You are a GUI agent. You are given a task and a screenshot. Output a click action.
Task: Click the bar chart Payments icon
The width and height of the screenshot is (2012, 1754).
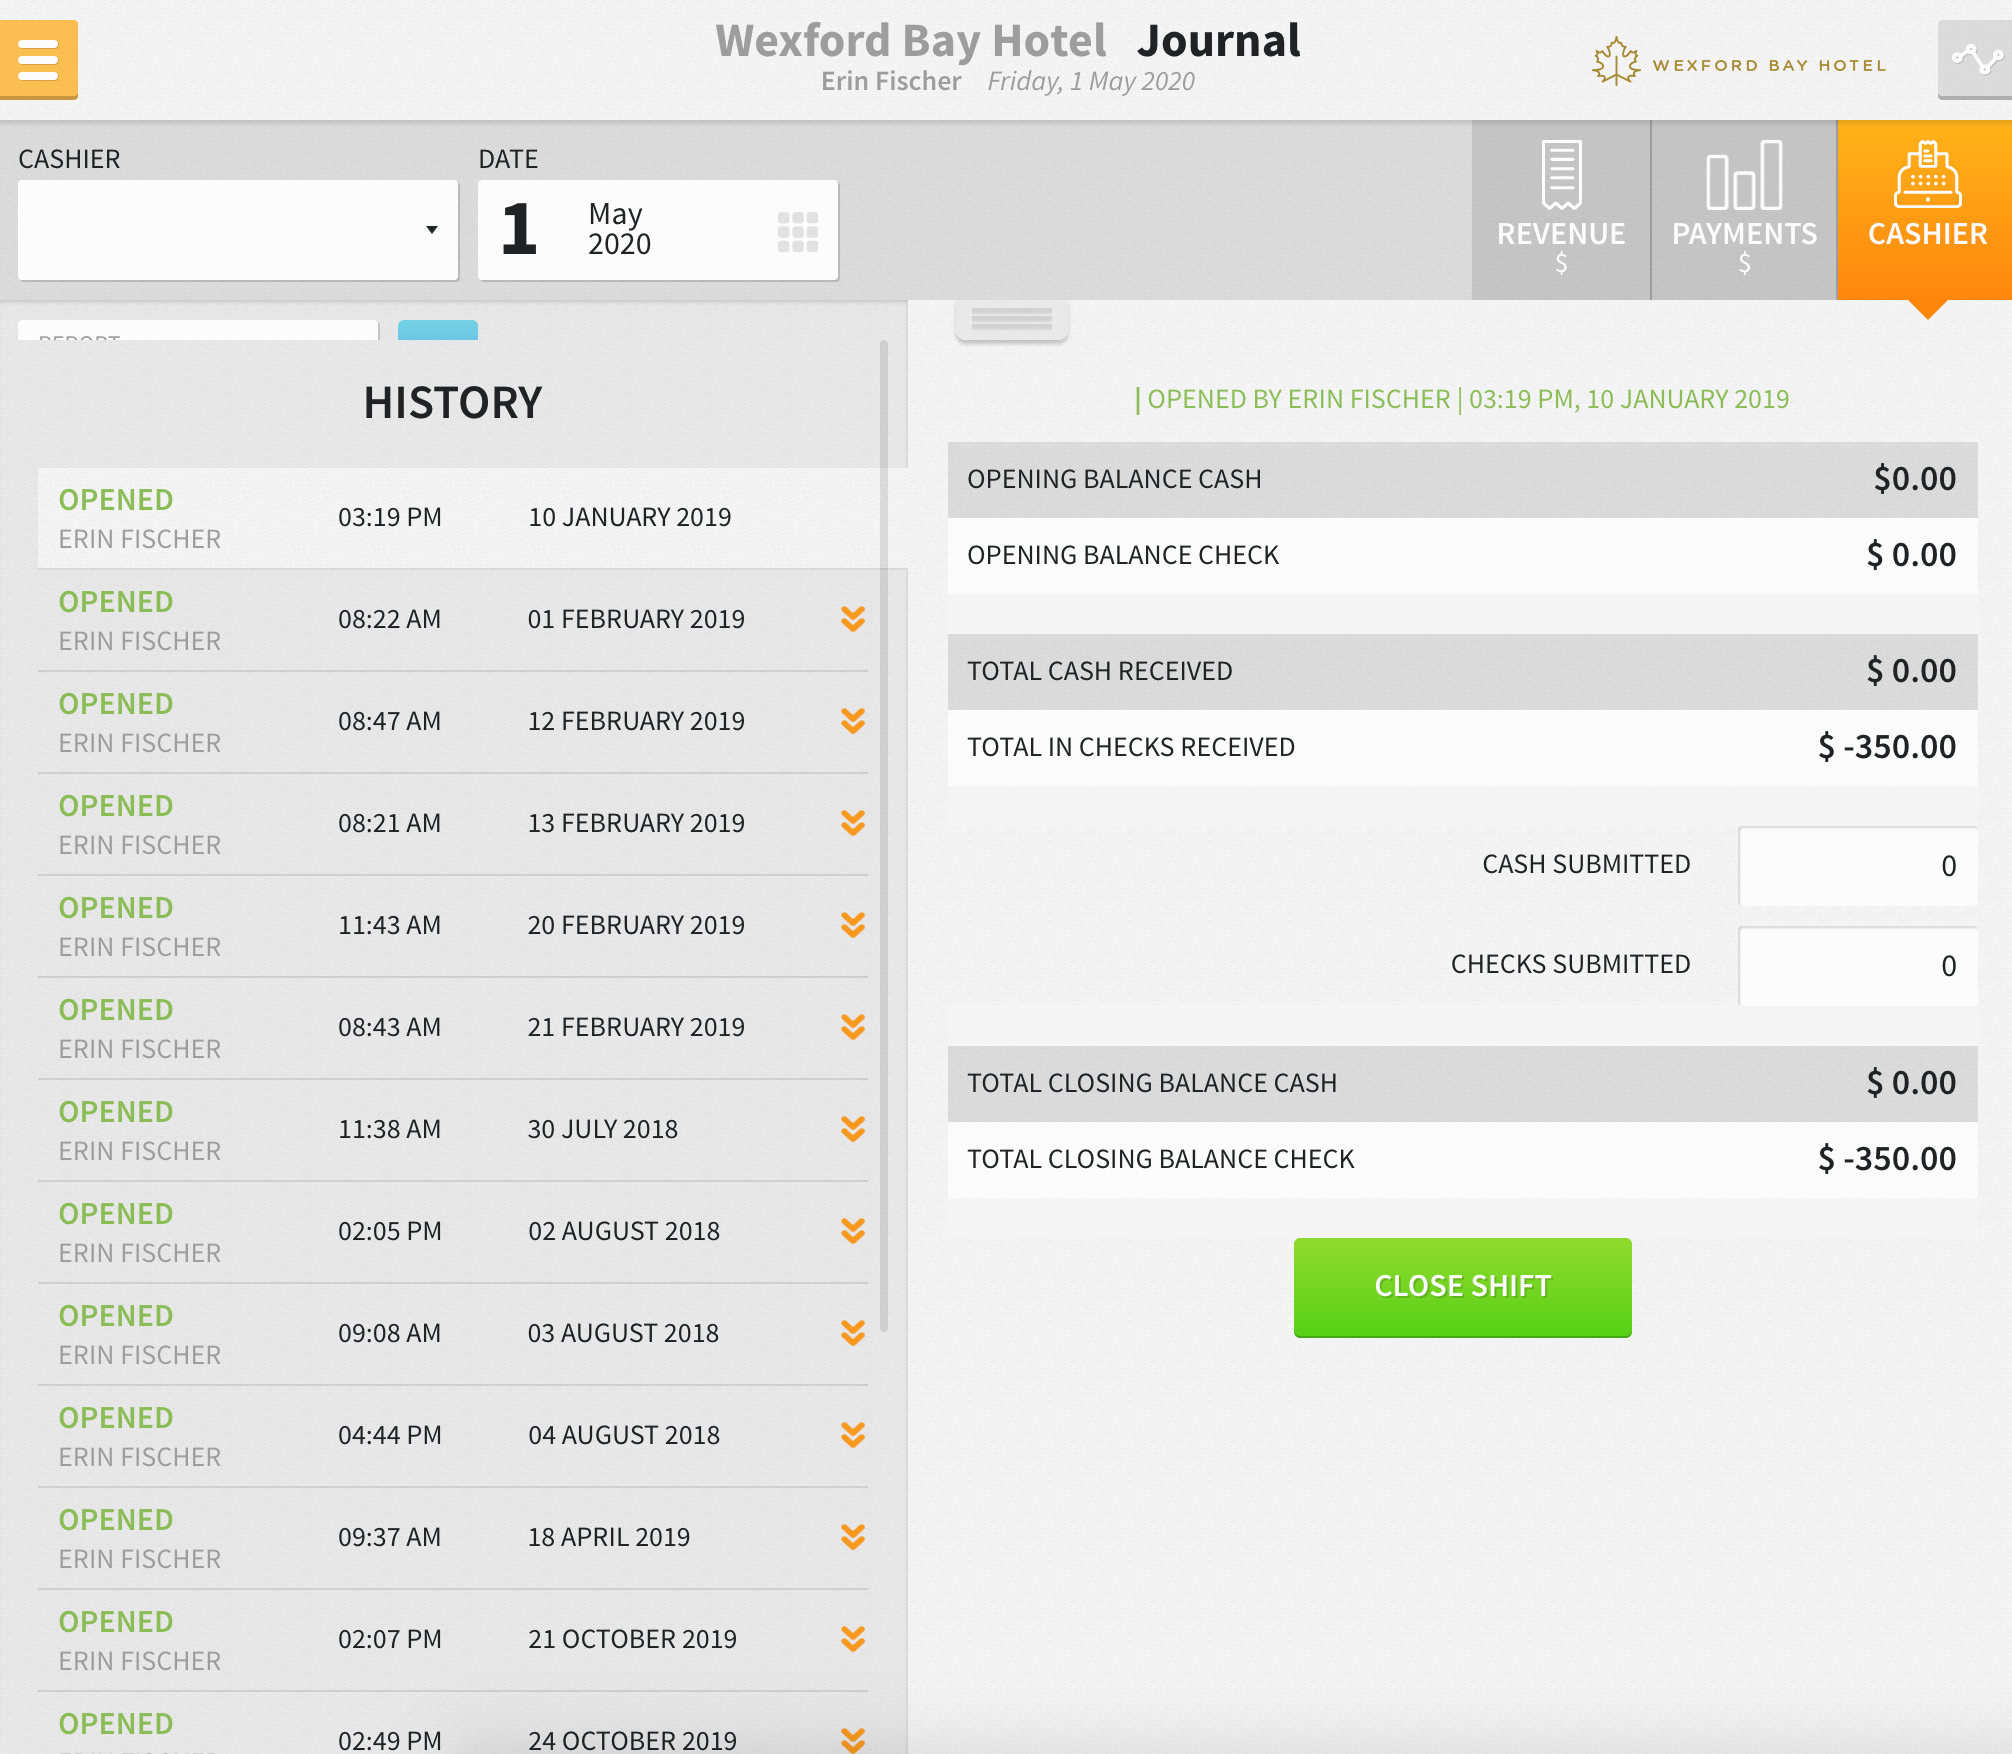[1743, 175]
